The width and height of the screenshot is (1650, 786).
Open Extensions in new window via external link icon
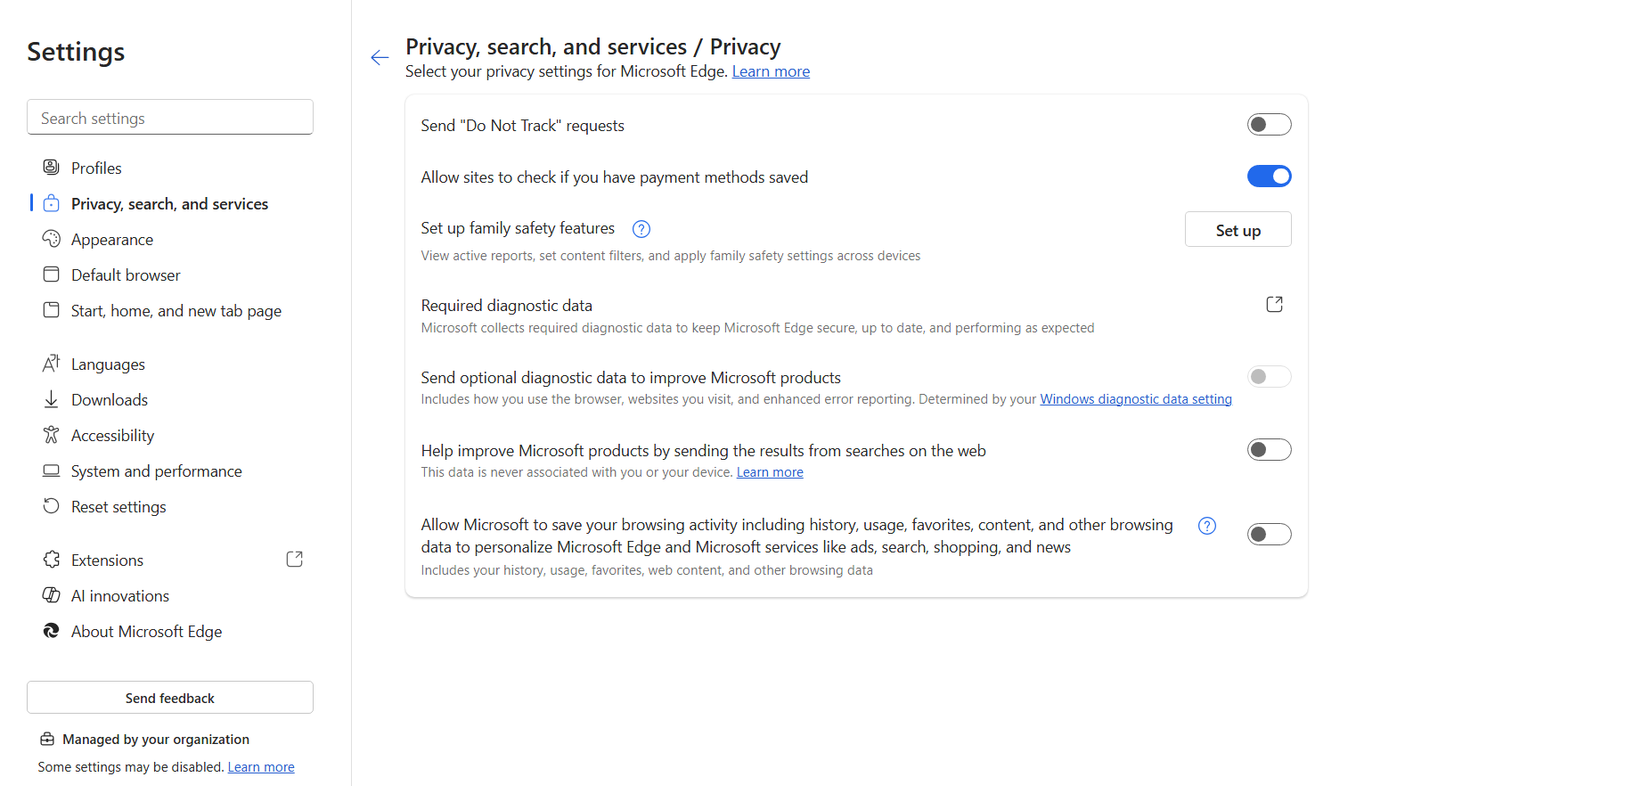[x=294, y=559]
